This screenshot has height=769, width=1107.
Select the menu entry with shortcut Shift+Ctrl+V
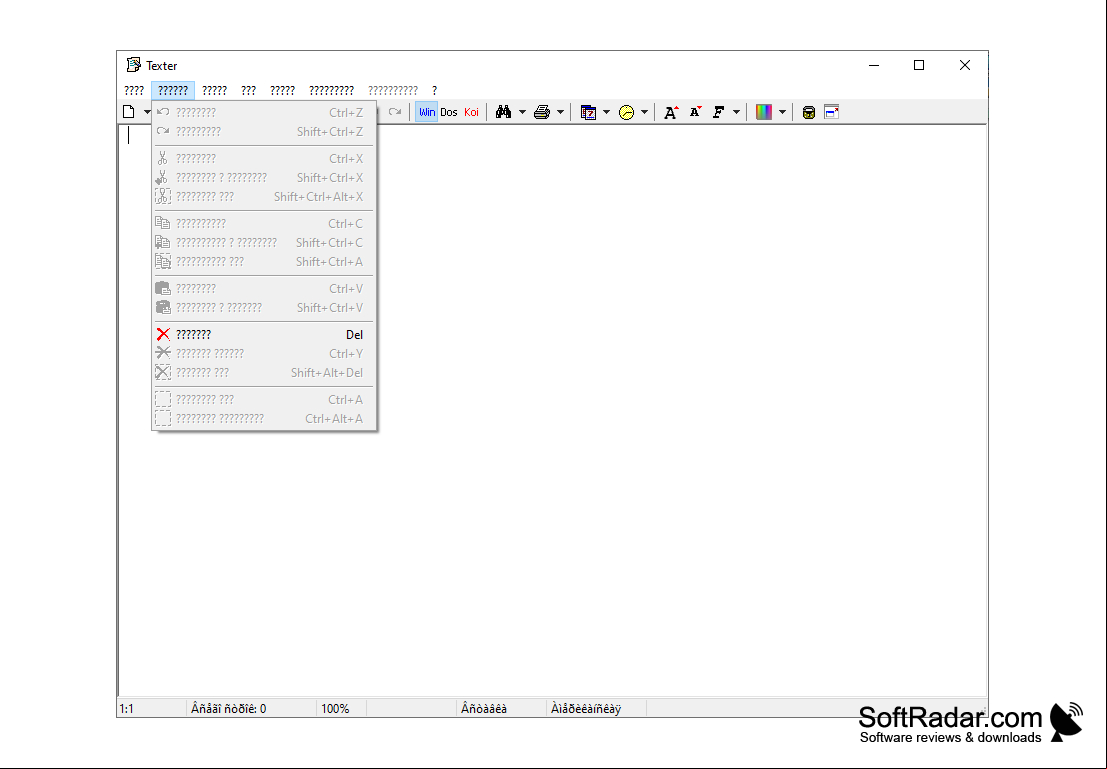pos(264,307)
